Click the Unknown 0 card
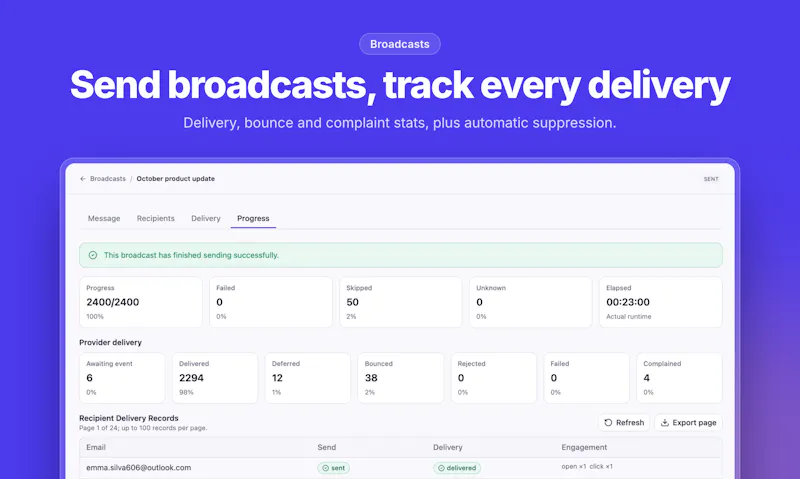800x479 pixels. point(531,302)
